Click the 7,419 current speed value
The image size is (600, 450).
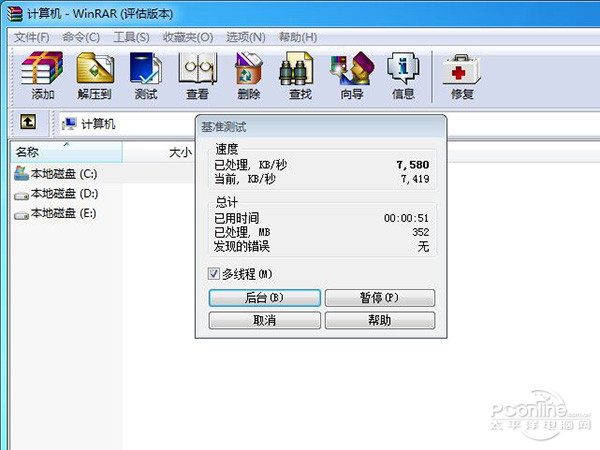coord(415,179)
